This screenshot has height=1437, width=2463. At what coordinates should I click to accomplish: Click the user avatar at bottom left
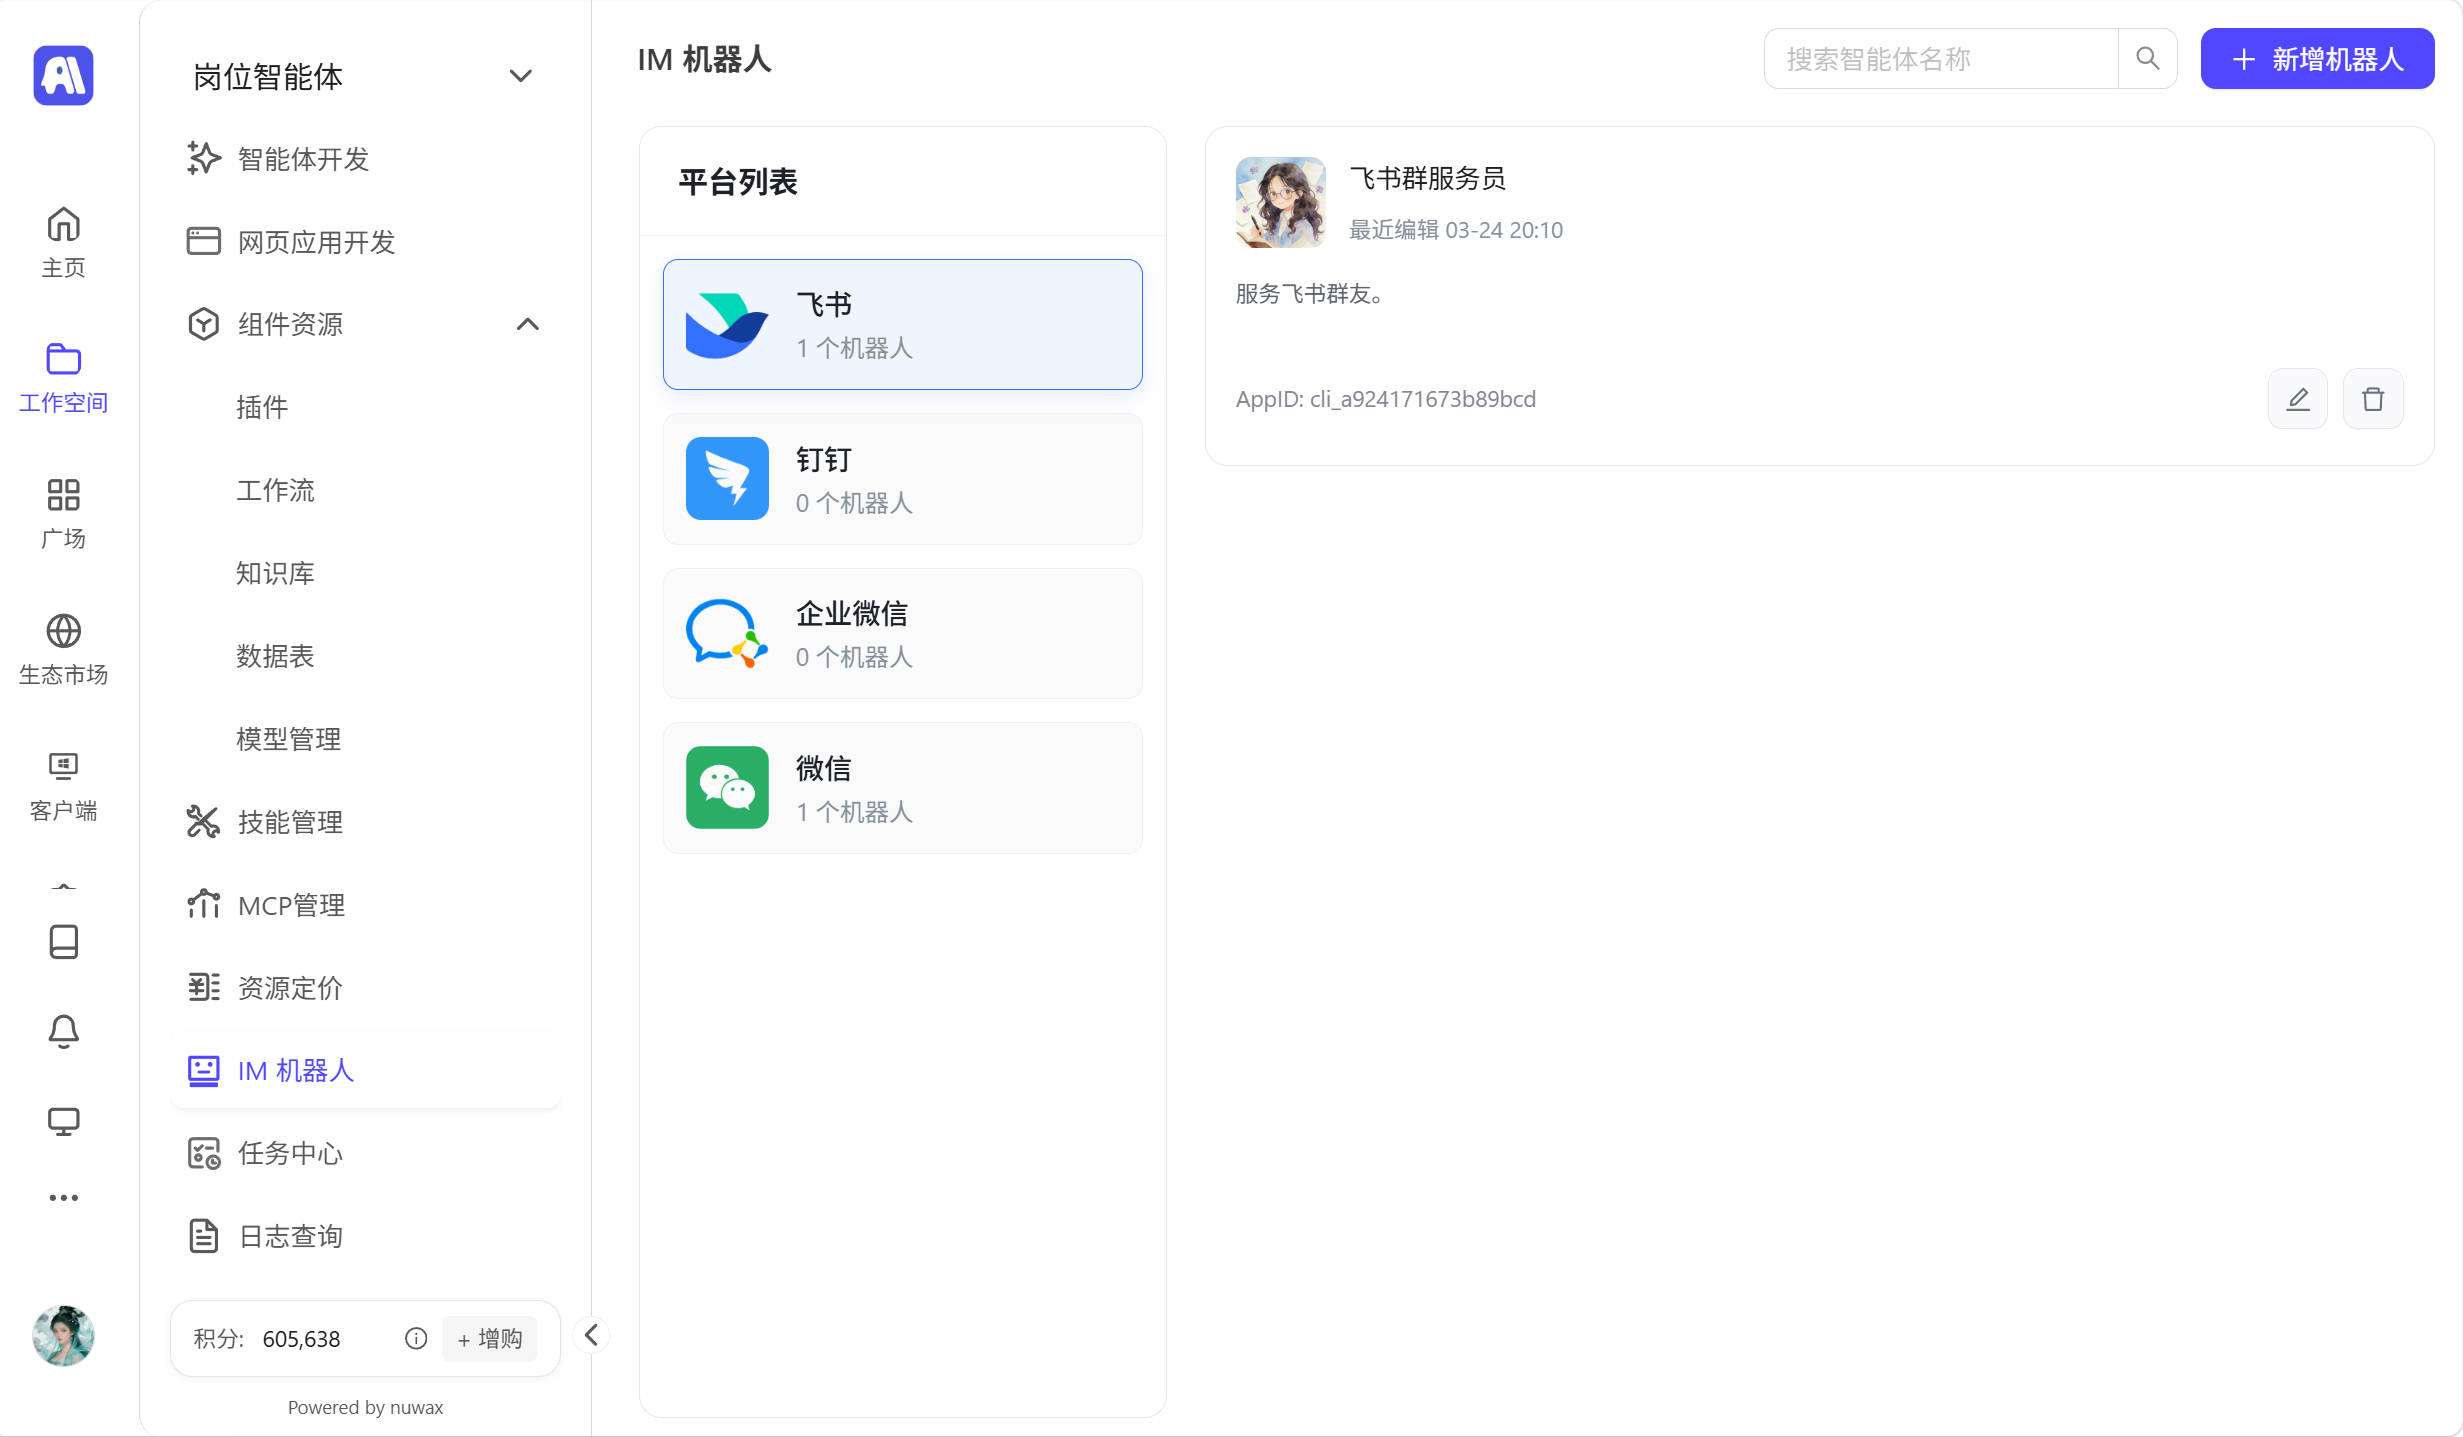point(63,1336)
